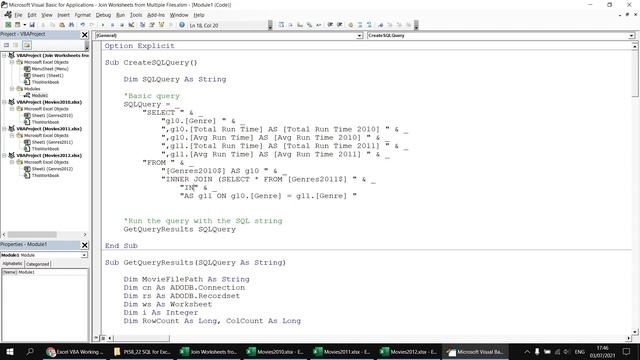Open Find with the binoculars icon

click(71, 25)
